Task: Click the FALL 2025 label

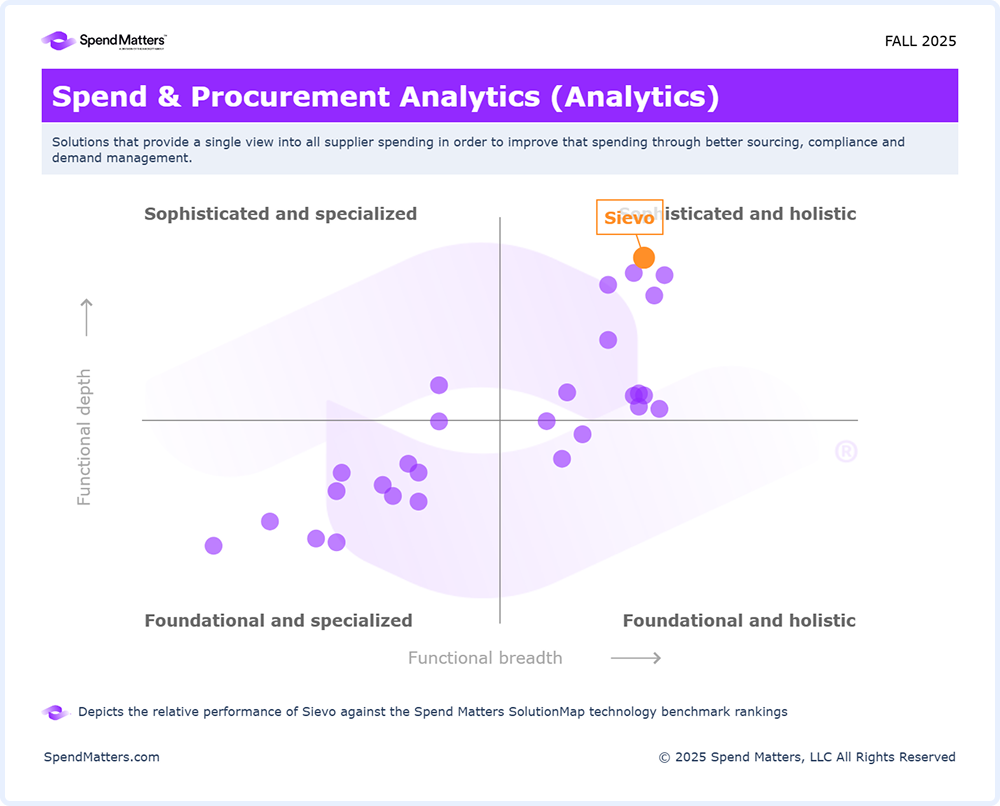Action: tap(920, 41)
